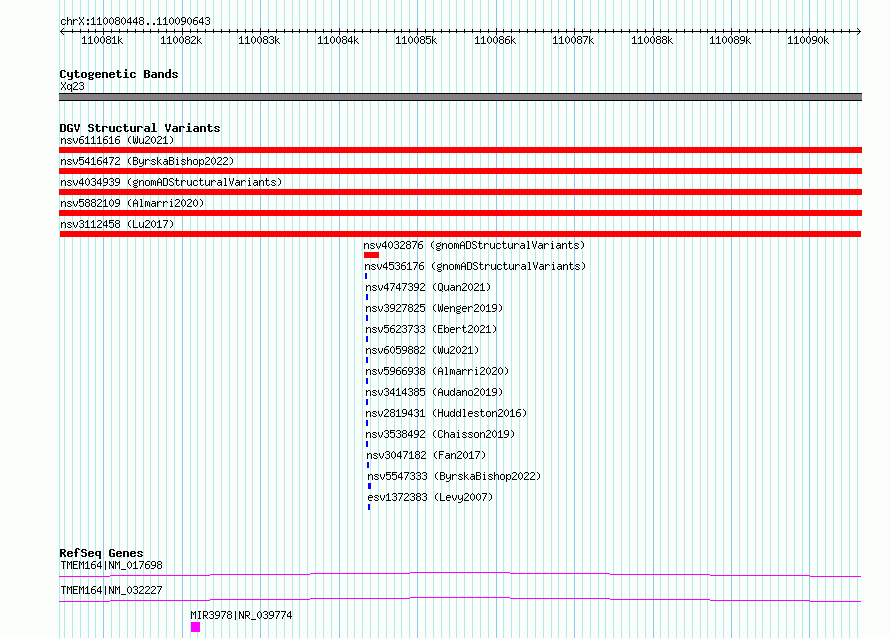
Task: Click the chrX:110080448..110090643 coordinates text
Action: pos(136,21)
